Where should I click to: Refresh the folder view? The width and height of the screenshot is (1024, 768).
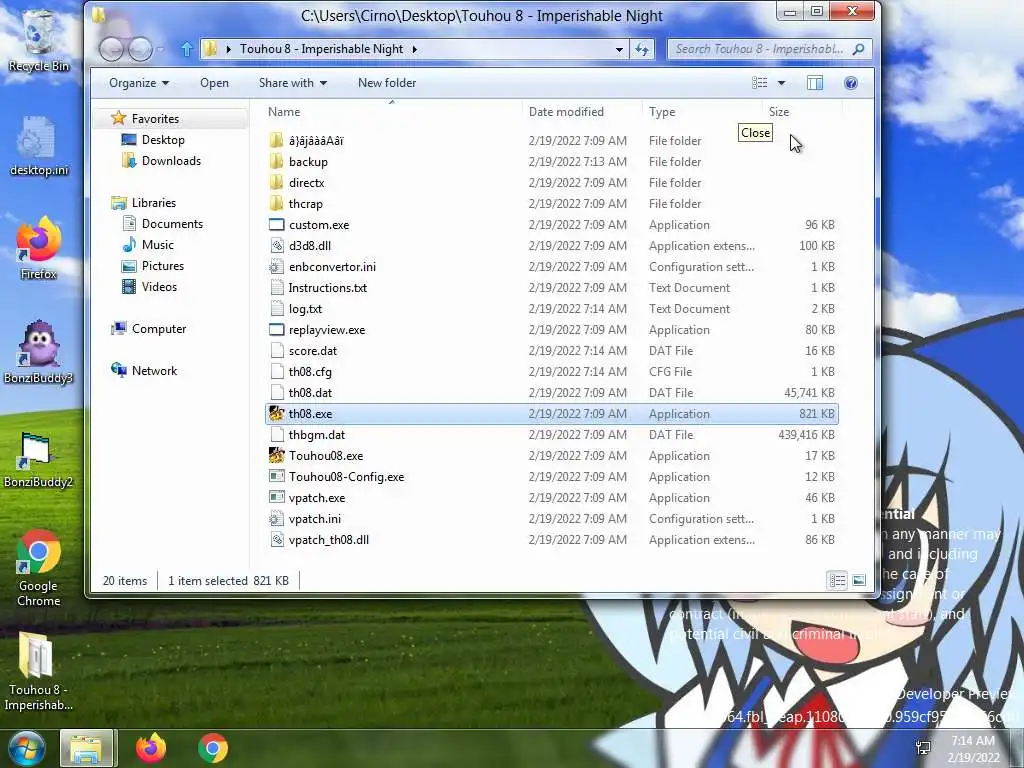tap(642, 49)
